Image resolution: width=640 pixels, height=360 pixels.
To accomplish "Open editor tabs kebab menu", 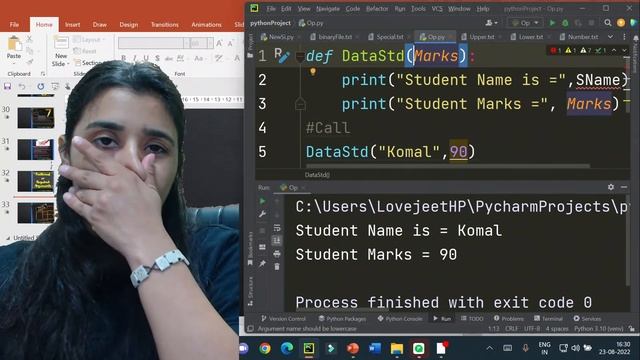I will (x=624, y=37).
